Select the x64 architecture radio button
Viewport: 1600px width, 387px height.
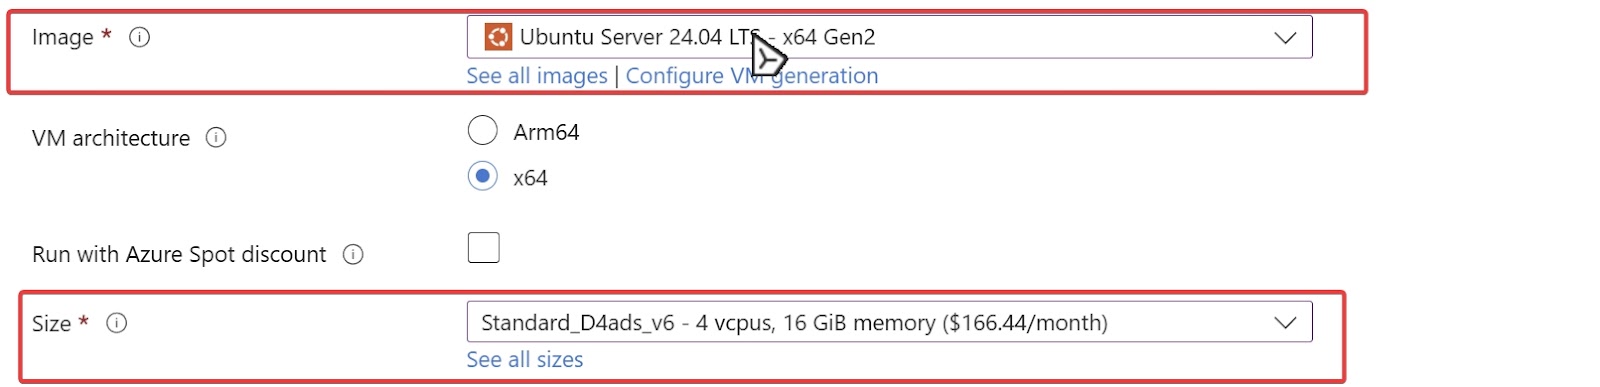click(483, 176)
